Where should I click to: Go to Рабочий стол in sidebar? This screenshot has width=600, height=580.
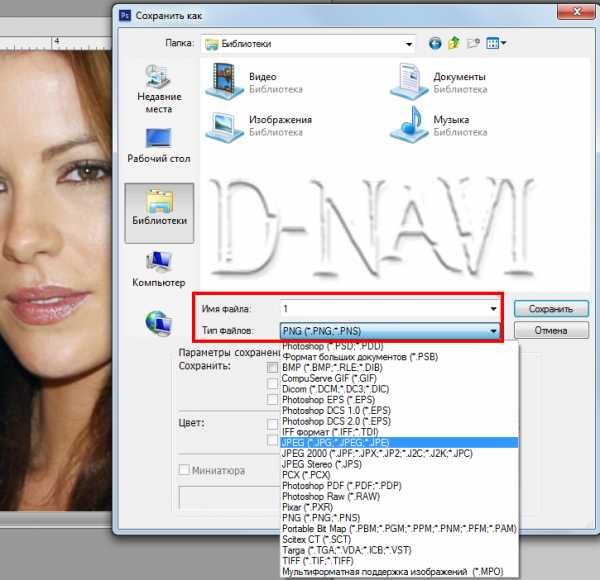(159, 146)
